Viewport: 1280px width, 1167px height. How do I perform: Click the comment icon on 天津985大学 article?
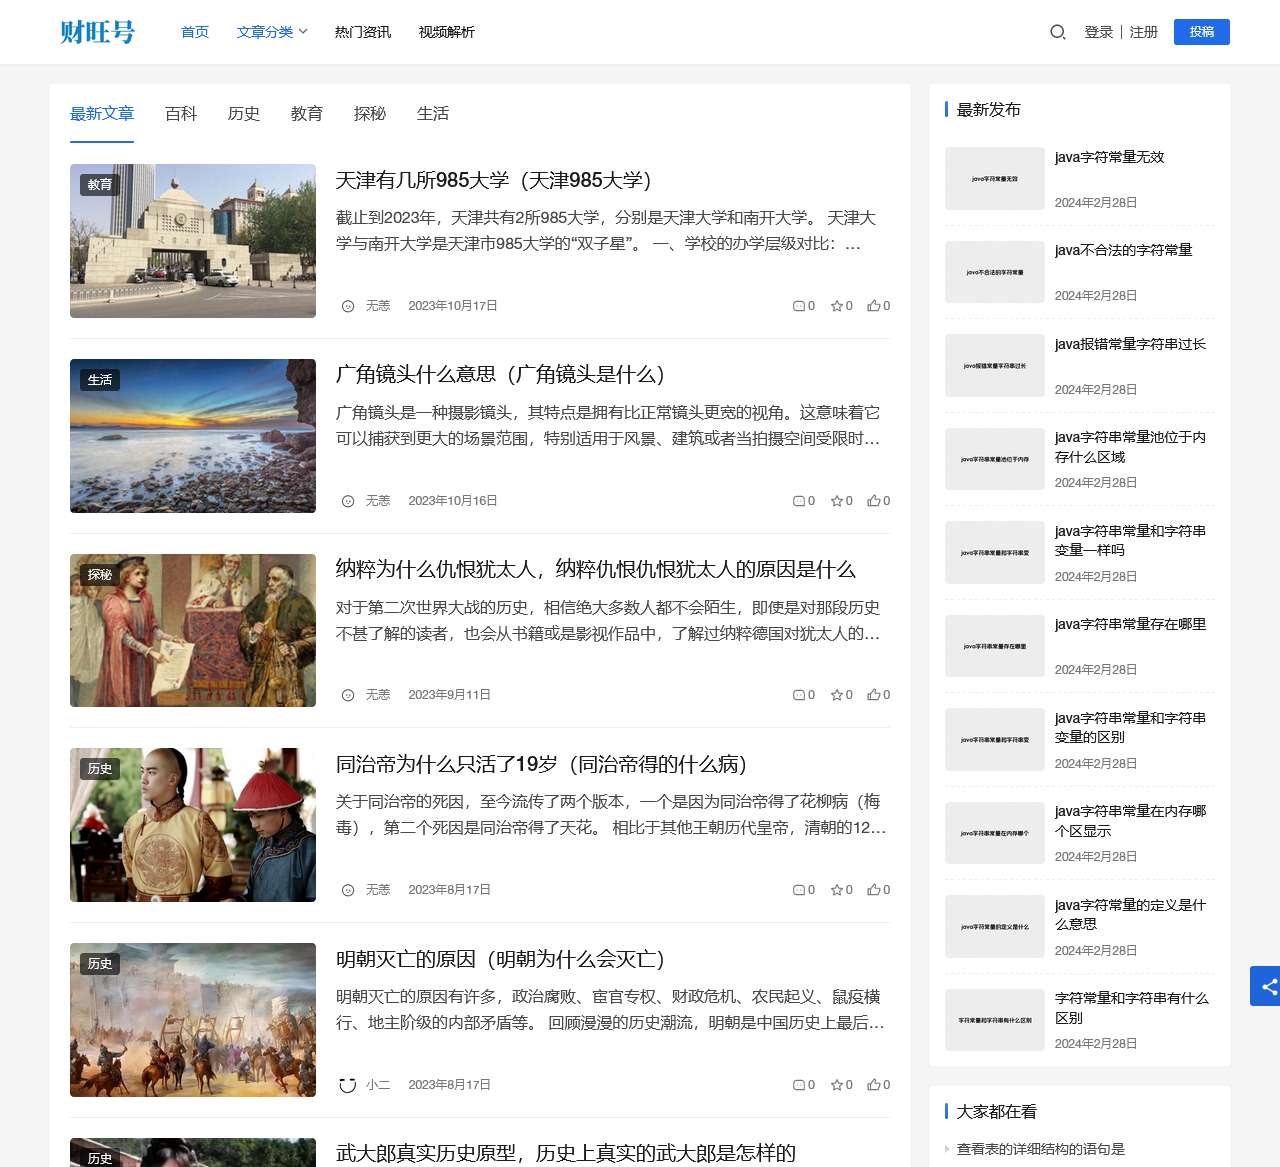point(799,306)
